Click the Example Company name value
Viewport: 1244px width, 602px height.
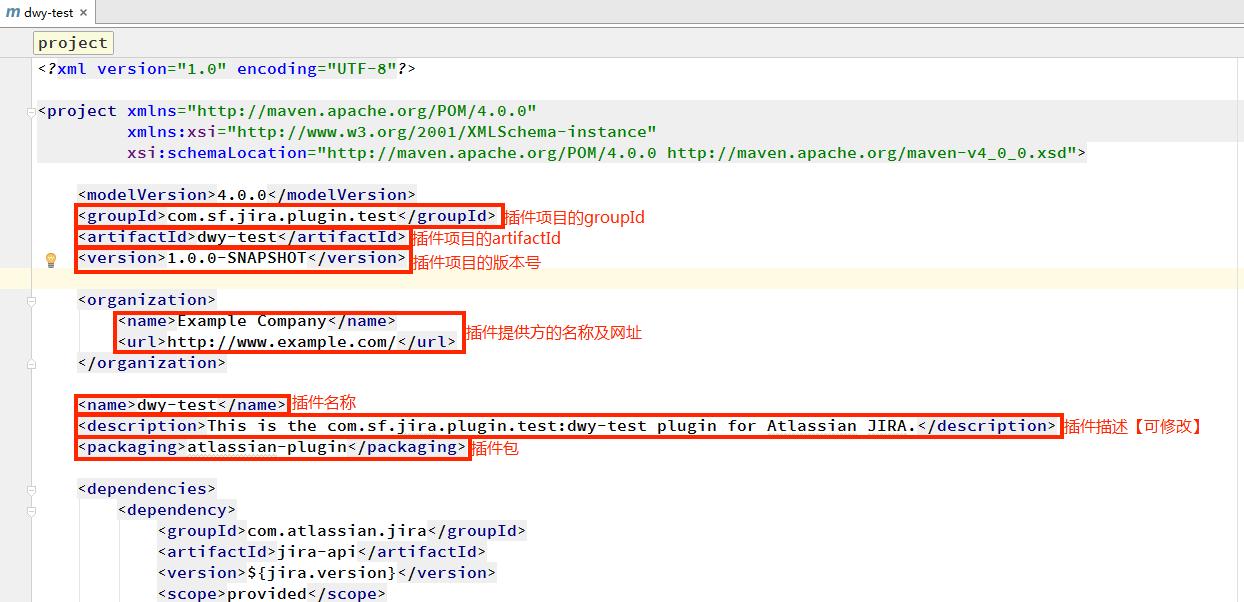click(251, 321)
